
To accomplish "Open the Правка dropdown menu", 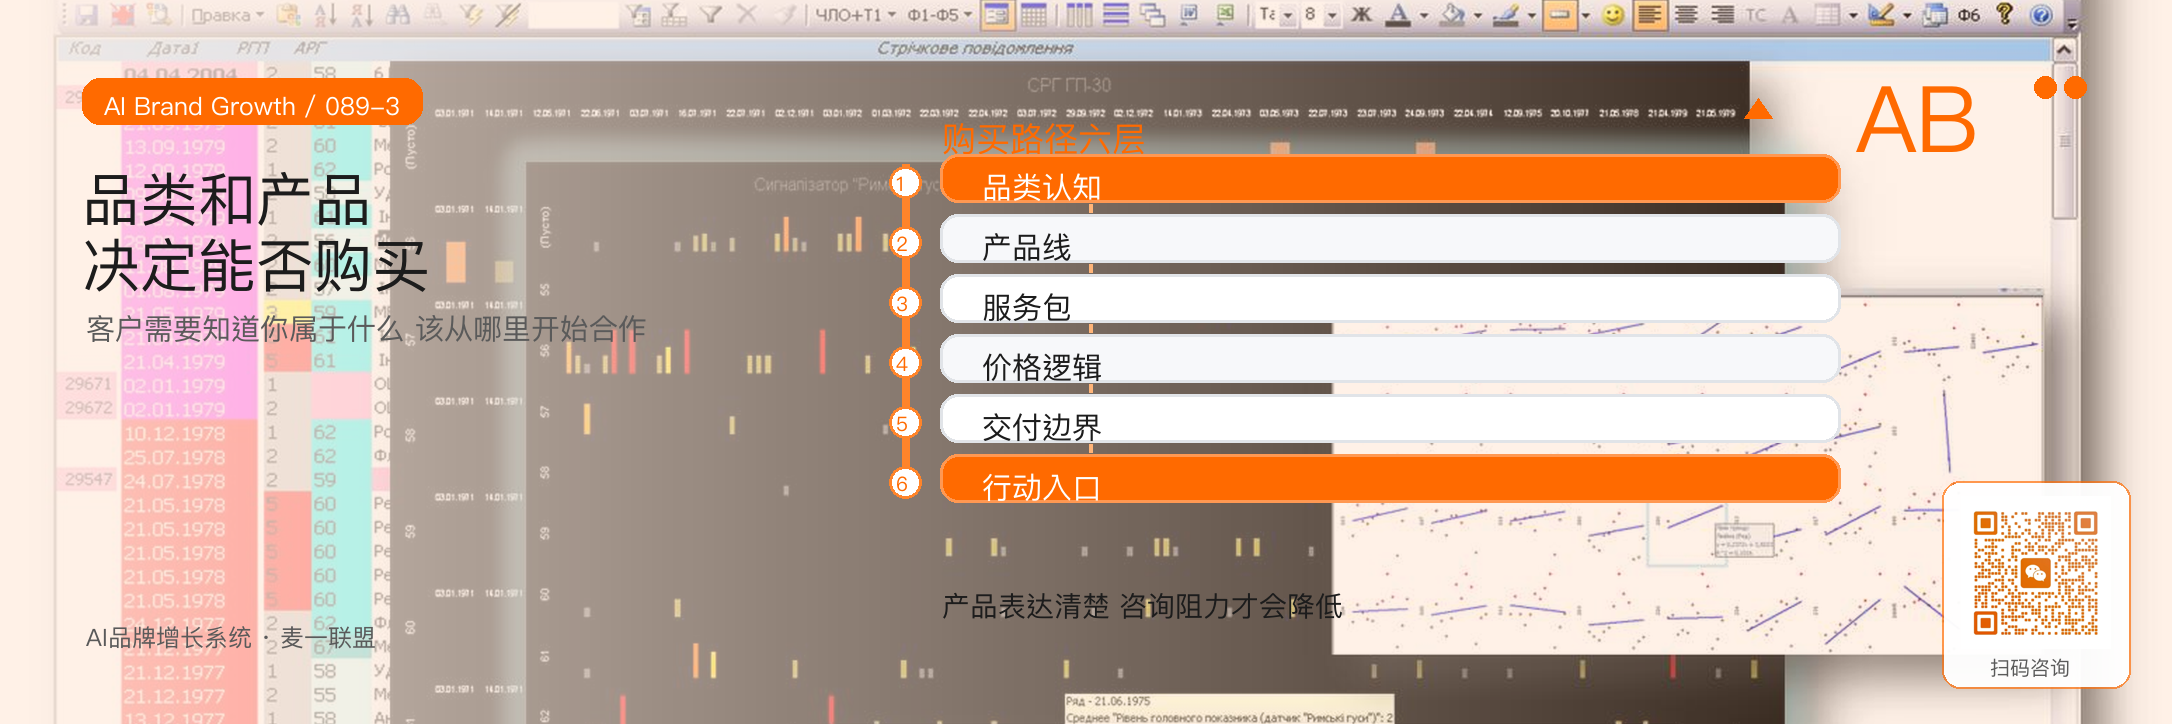I will pos(228,15).
